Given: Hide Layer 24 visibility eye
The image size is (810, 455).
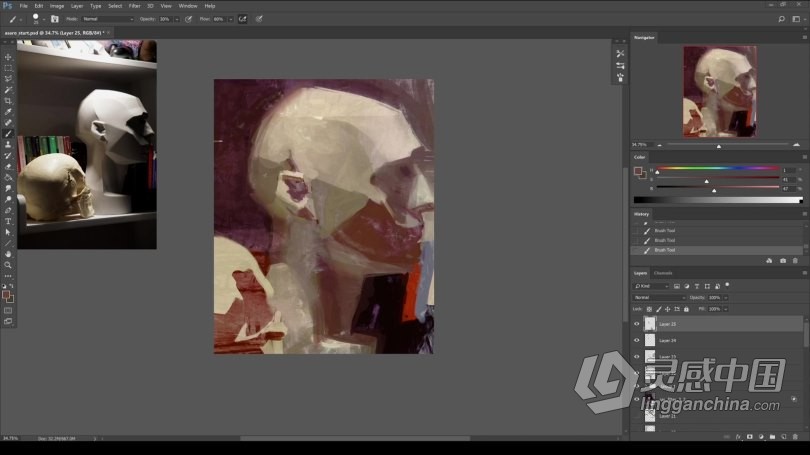Looking at the screenshot, I should click(x=636, y=340).
